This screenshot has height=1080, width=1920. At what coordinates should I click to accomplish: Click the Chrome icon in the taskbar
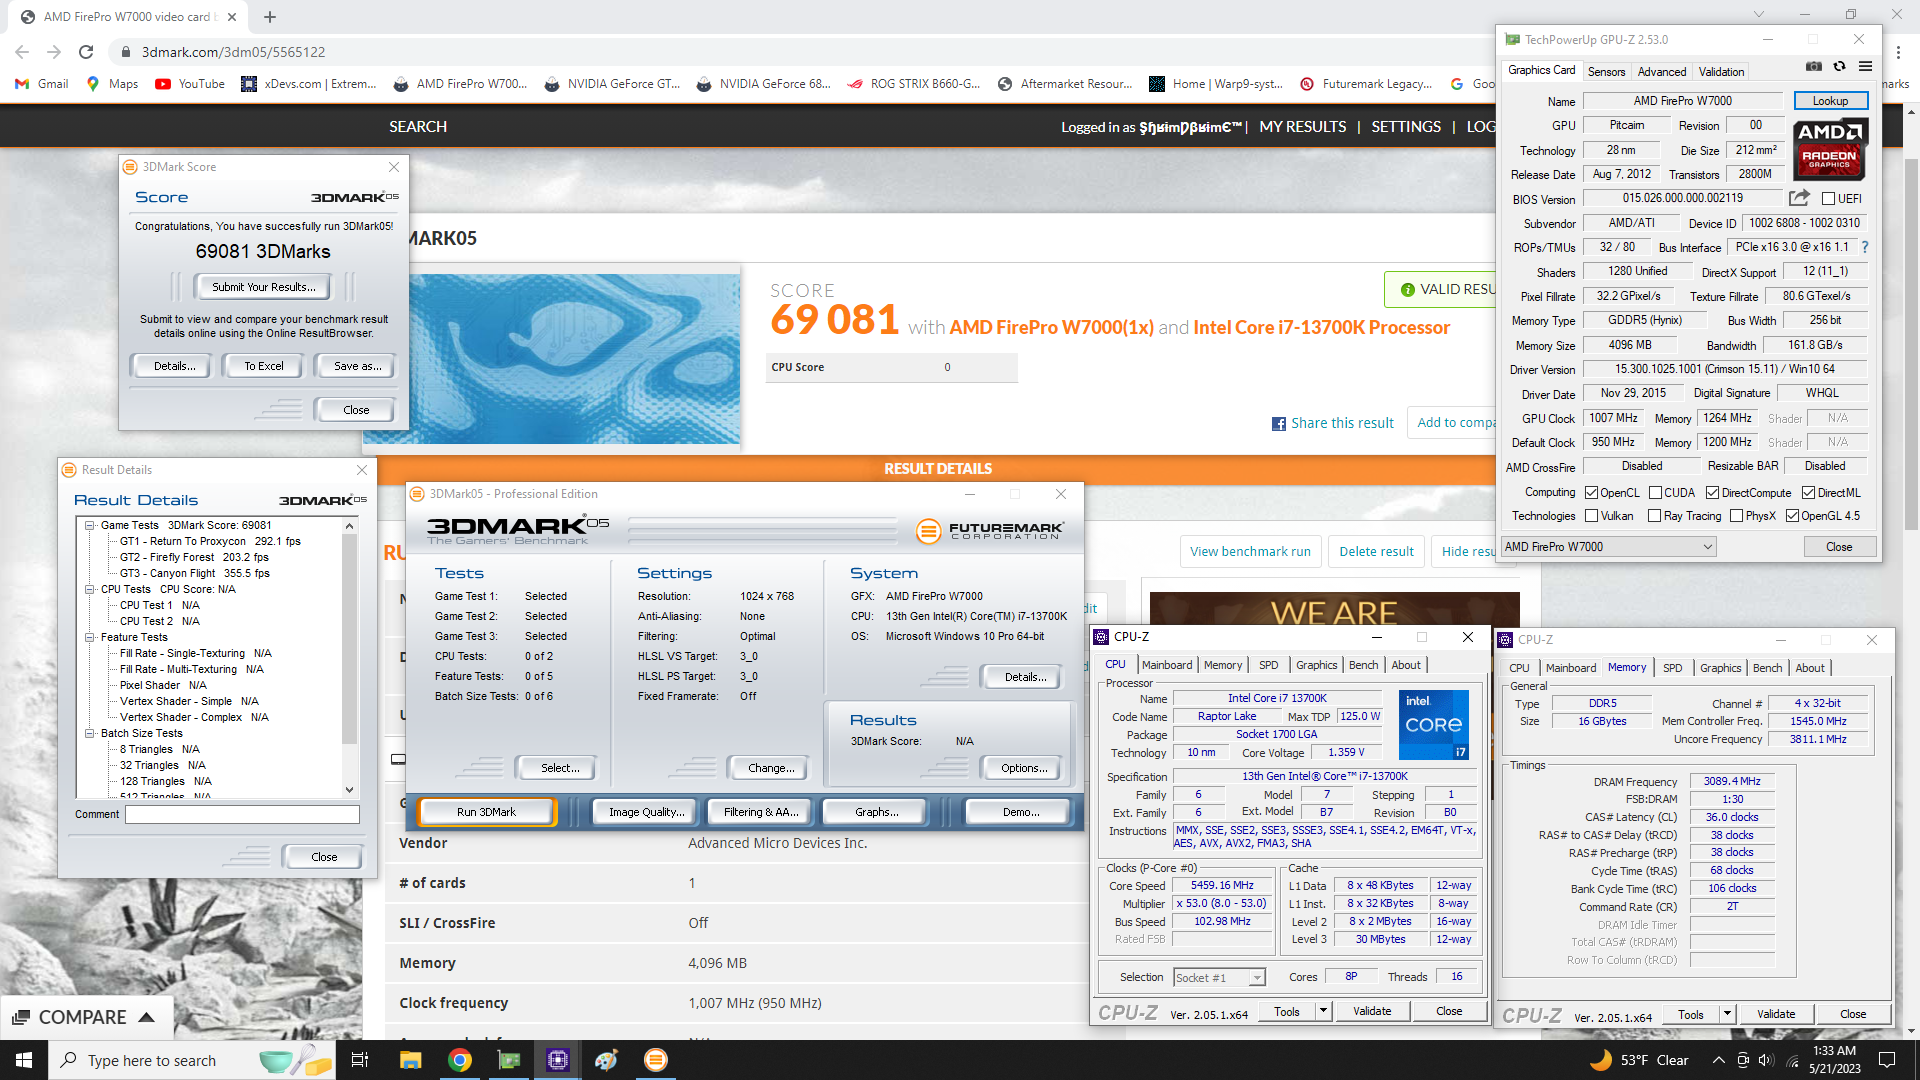click(459, 1060)
